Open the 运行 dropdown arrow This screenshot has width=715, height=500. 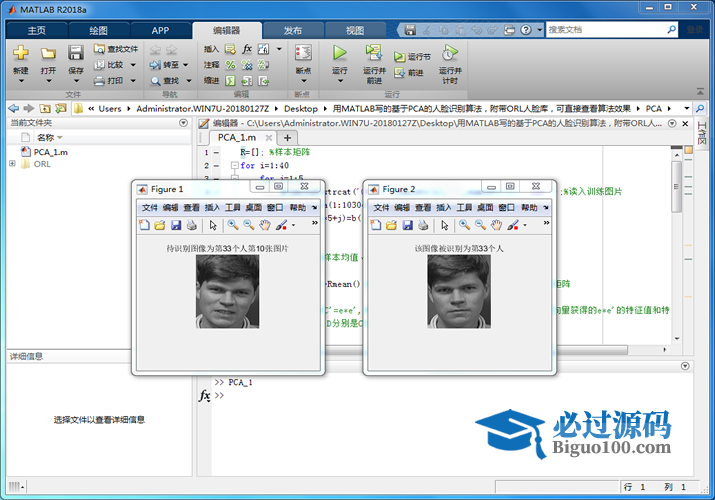340,81
